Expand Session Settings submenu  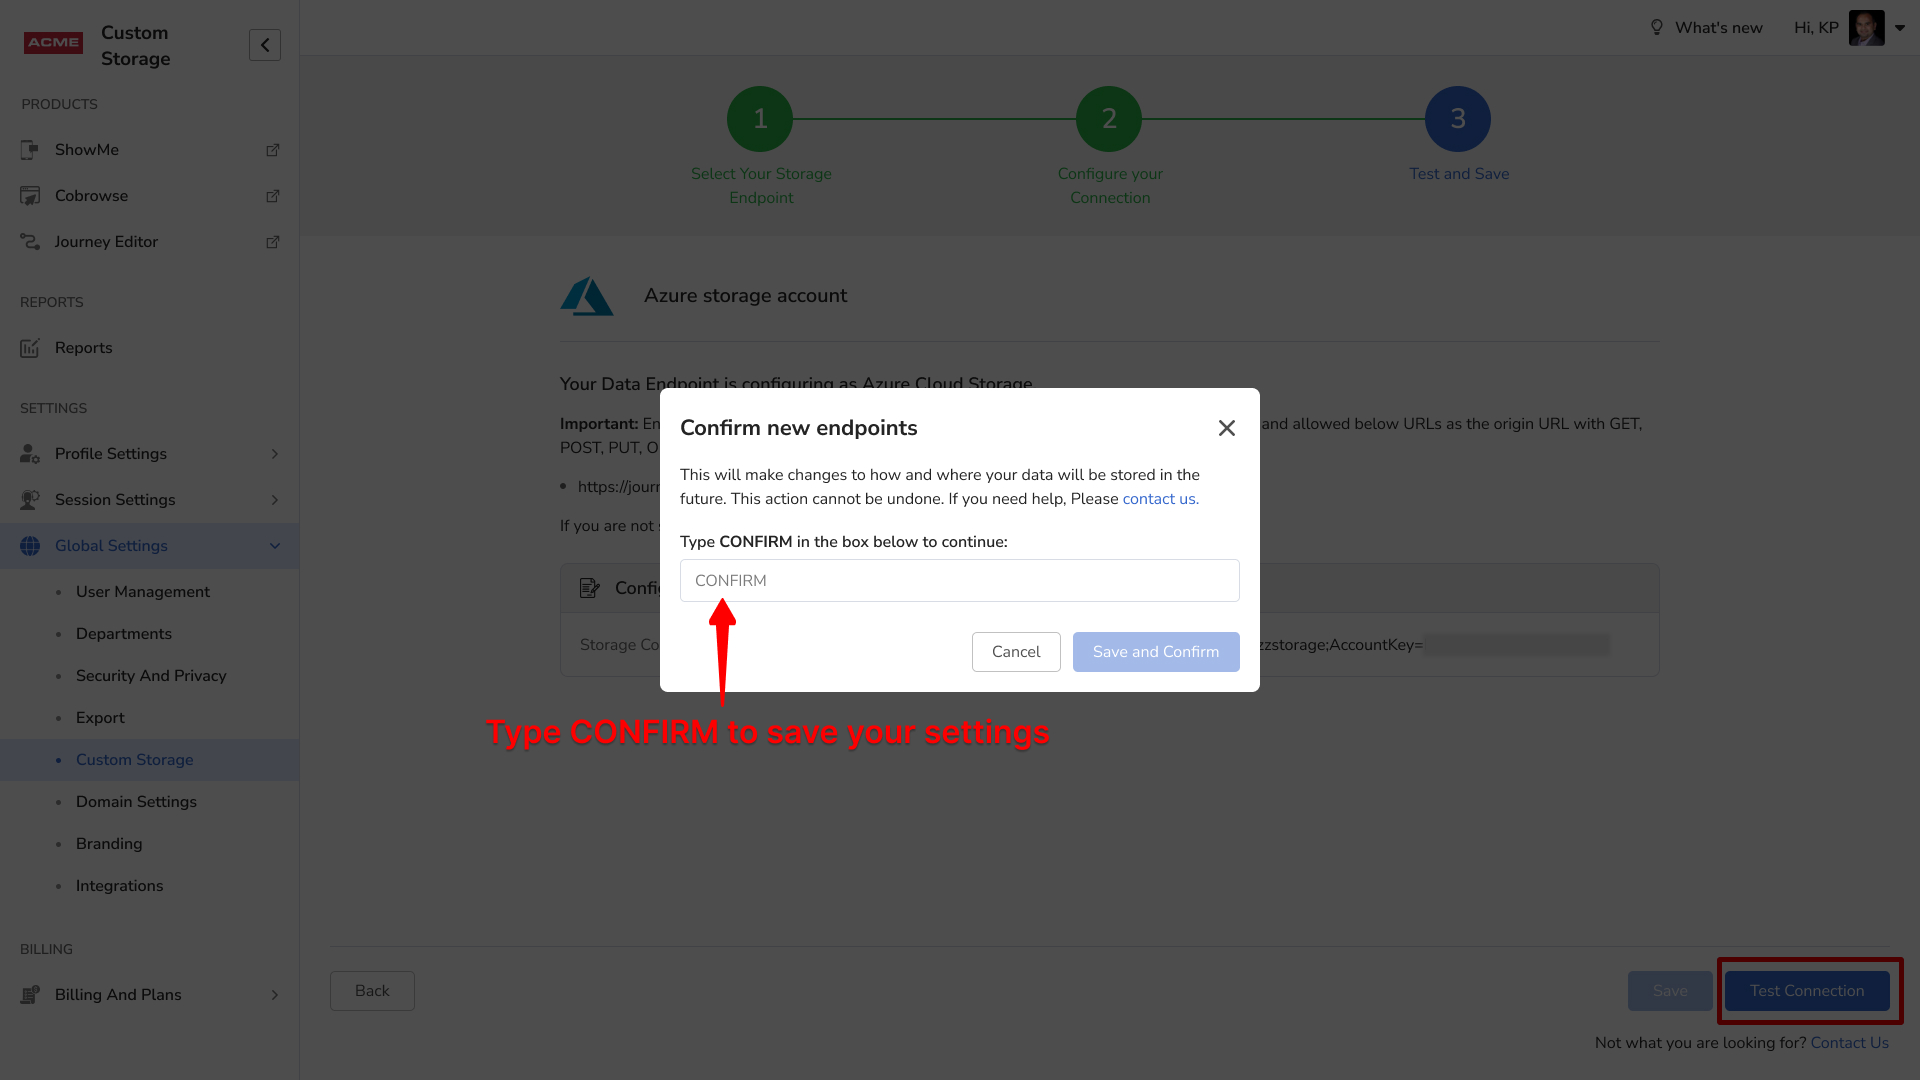pyautogui.click(x=275, y=500)
